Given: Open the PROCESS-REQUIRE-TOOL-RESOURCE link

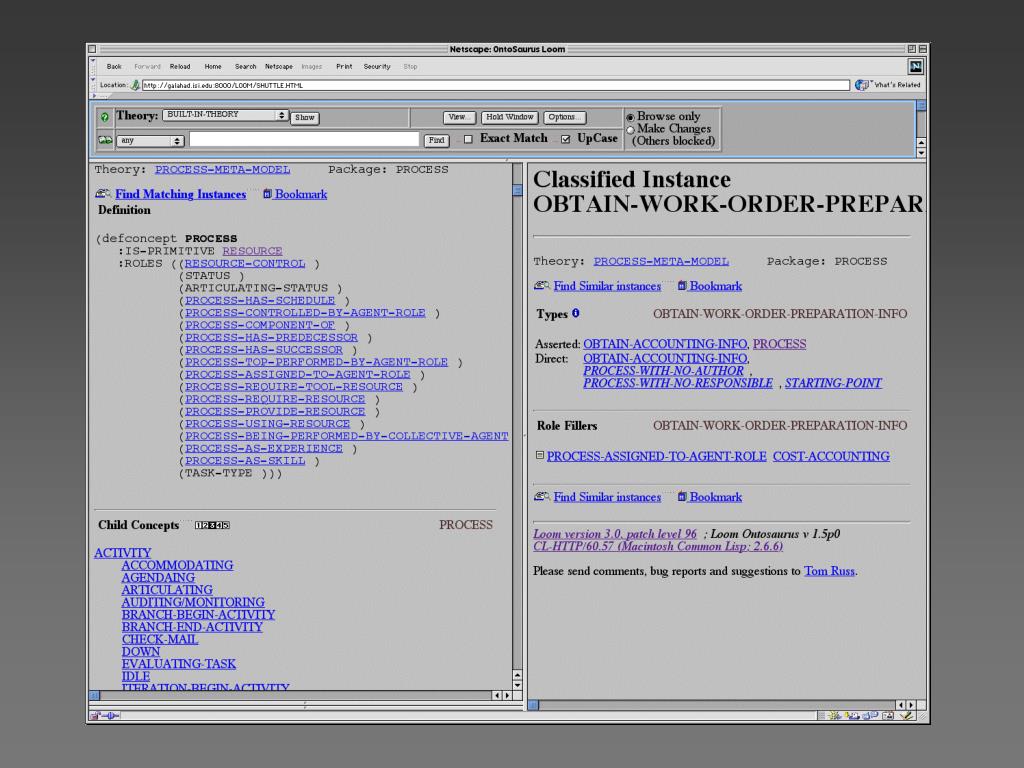Looking at the screenshot, I should (294, 387).
